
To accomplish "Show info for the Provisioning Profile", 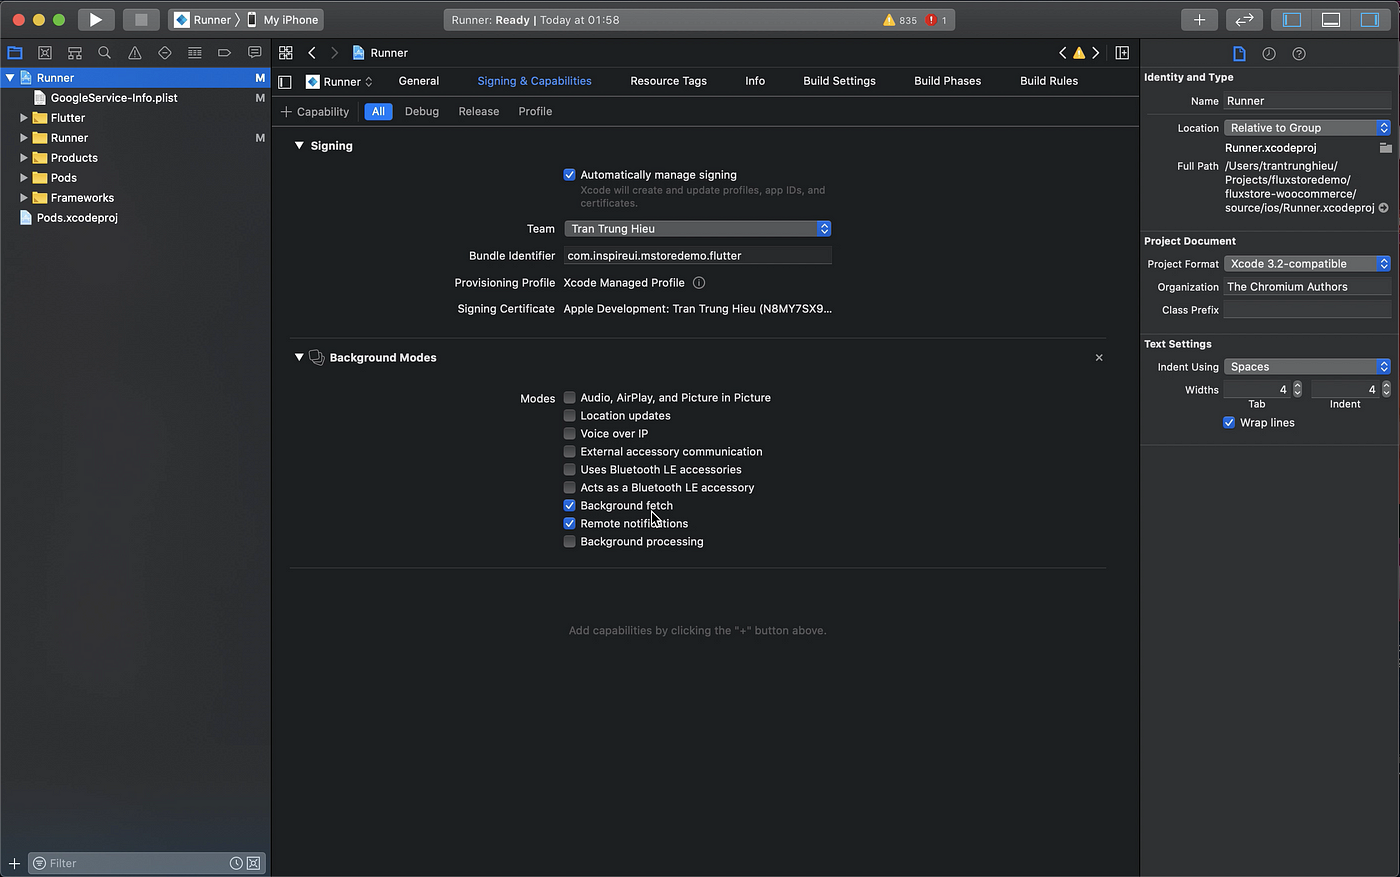I will (699, 283).
